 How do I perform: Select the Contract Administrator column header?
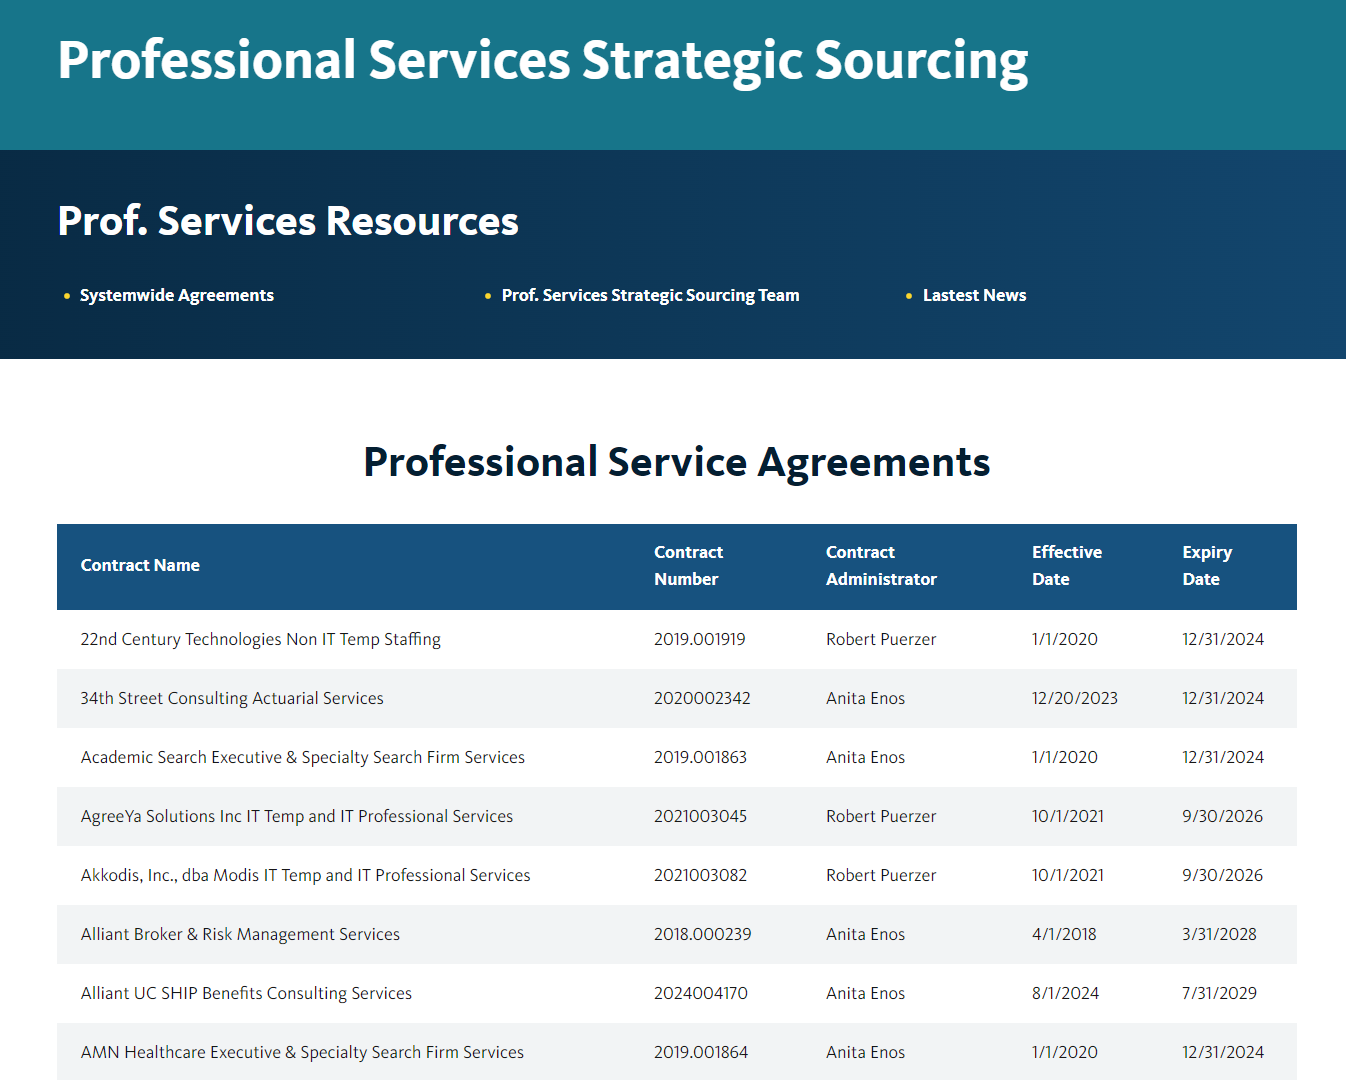click(881, 565)
